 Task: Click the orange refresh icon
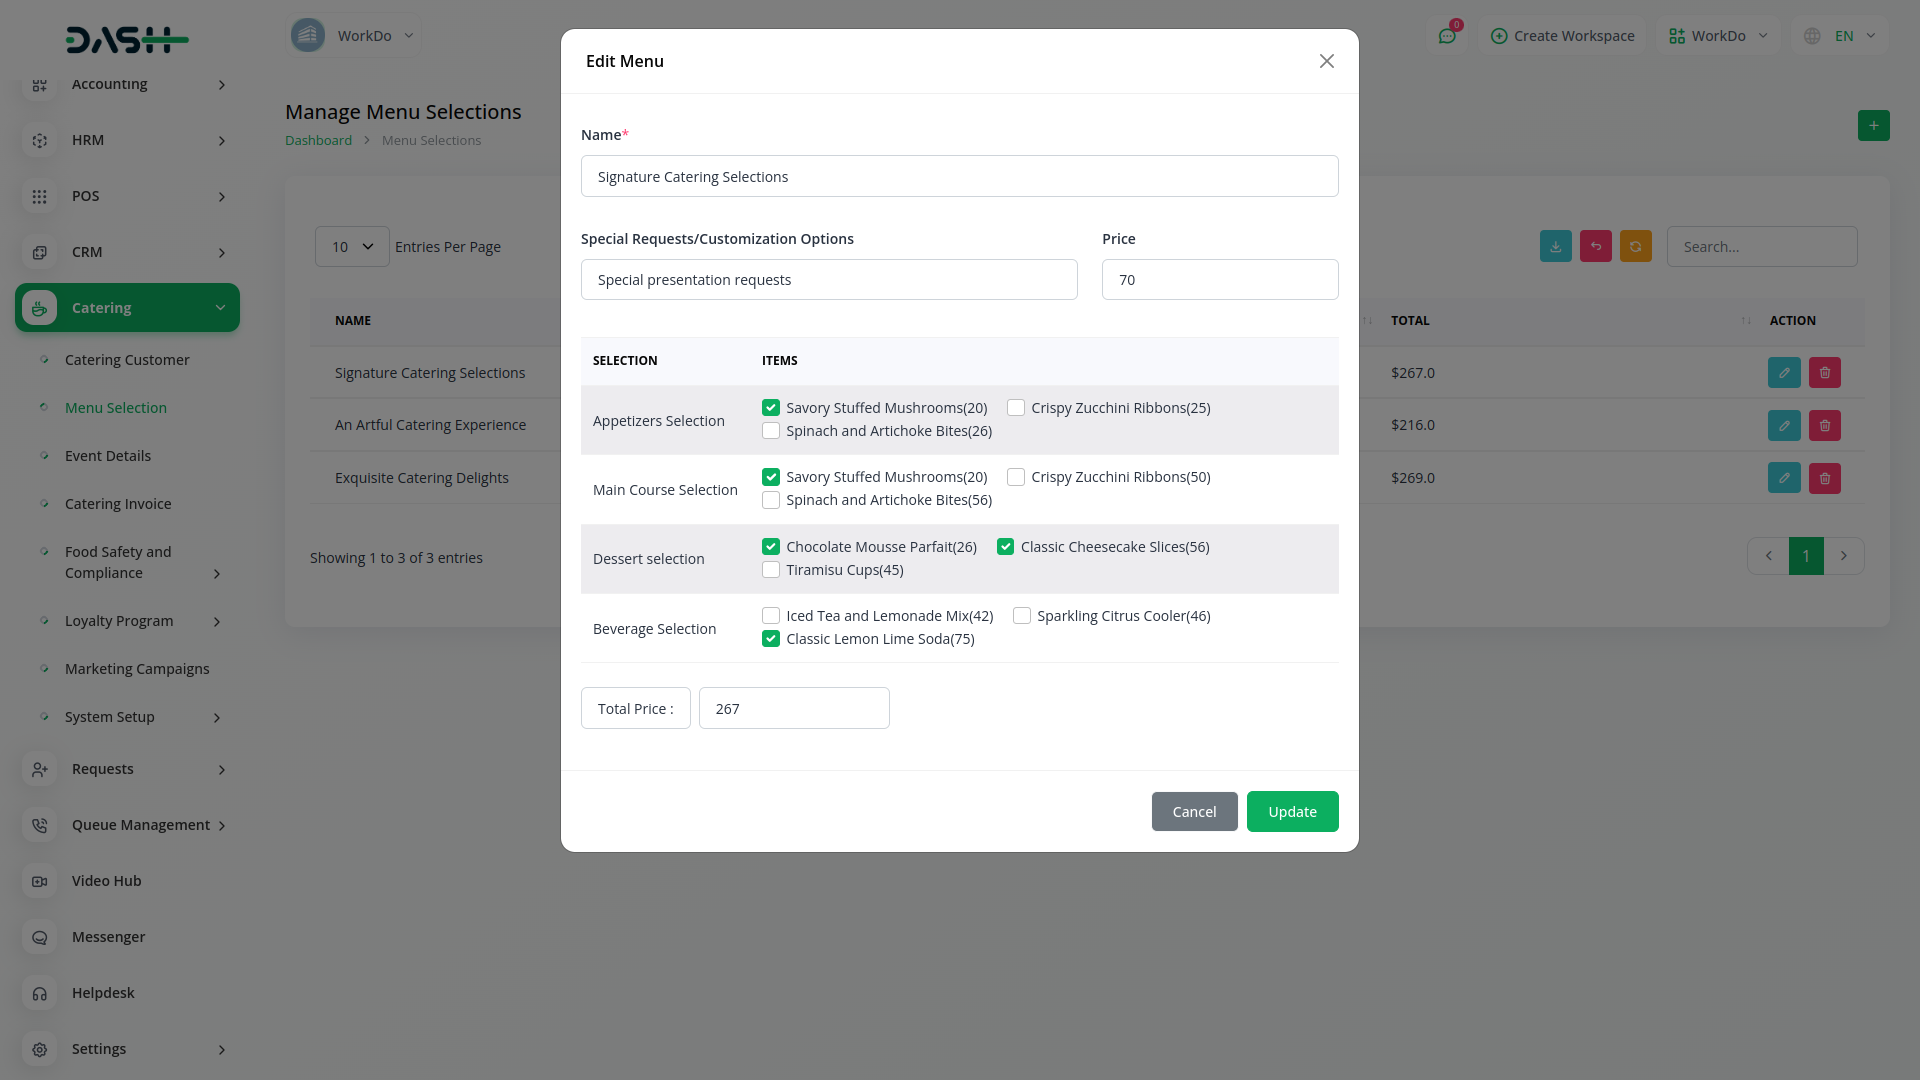pos(1635,247)
